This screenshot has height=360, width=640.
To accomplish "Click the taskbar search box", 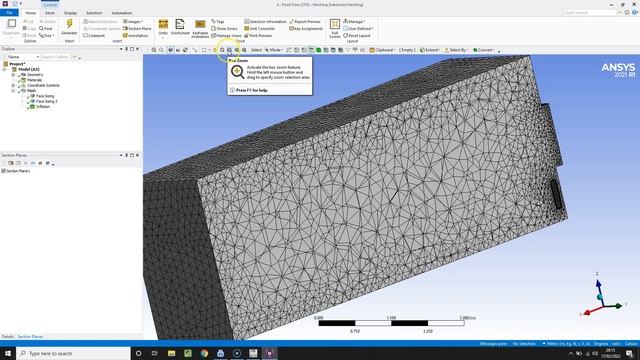I will [x=73, y=353].
